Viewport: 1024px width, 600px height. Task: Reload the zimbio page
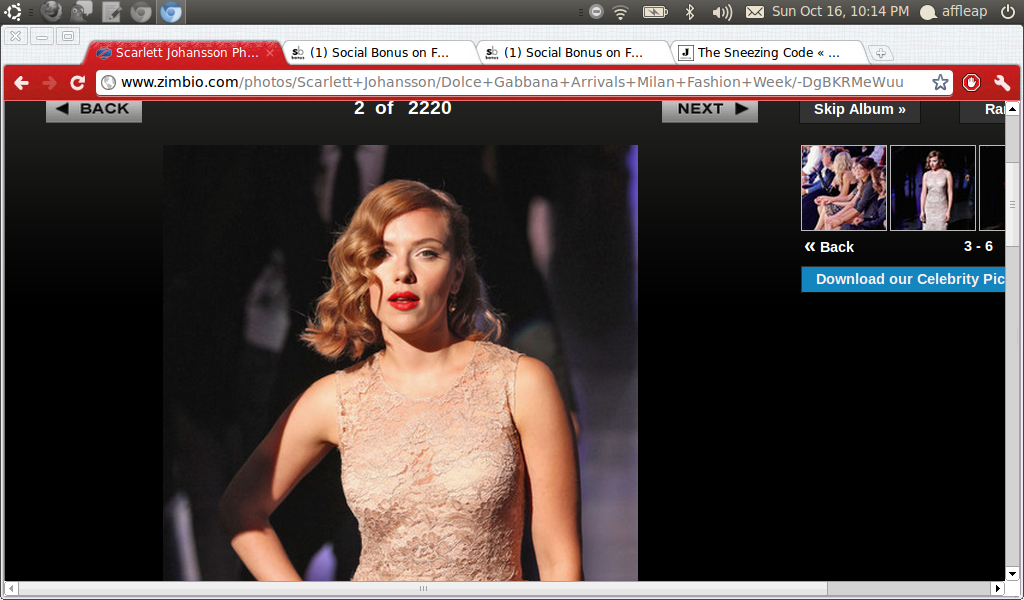pyautogui.click(x=78, y=83)
